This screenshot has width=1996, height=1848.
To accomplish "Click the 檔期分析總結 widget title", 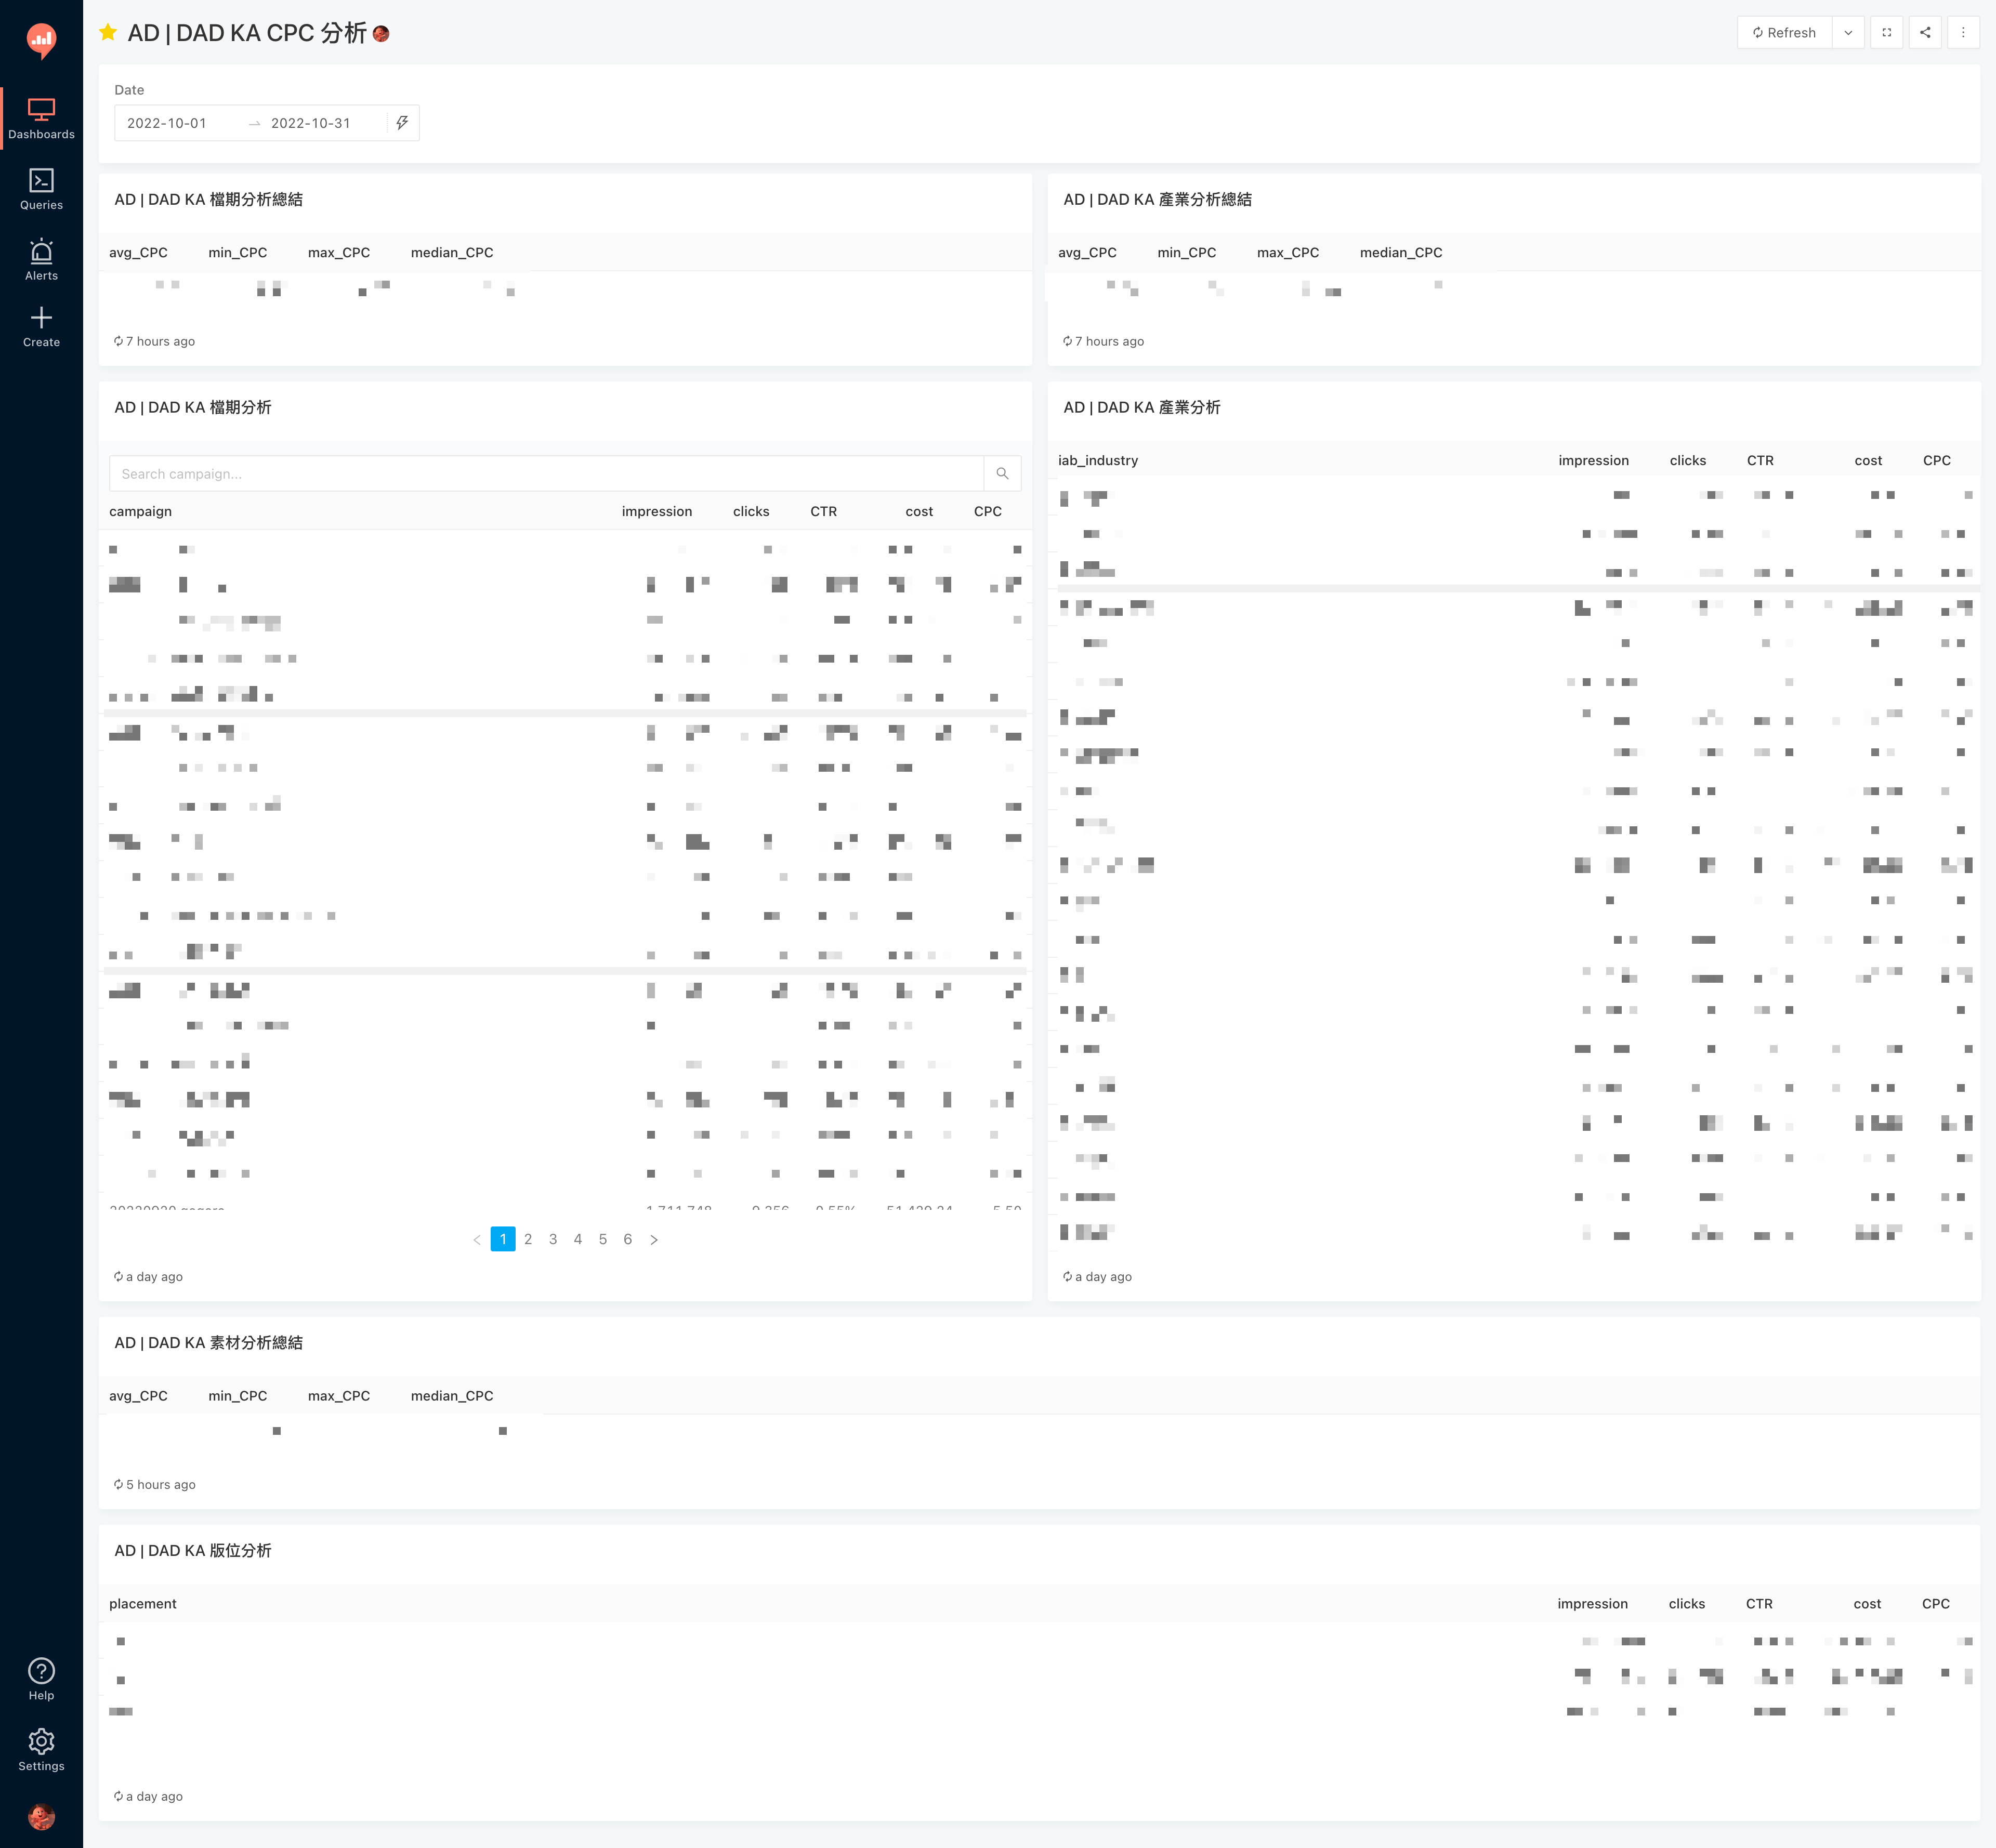I will tap(209, 199).
